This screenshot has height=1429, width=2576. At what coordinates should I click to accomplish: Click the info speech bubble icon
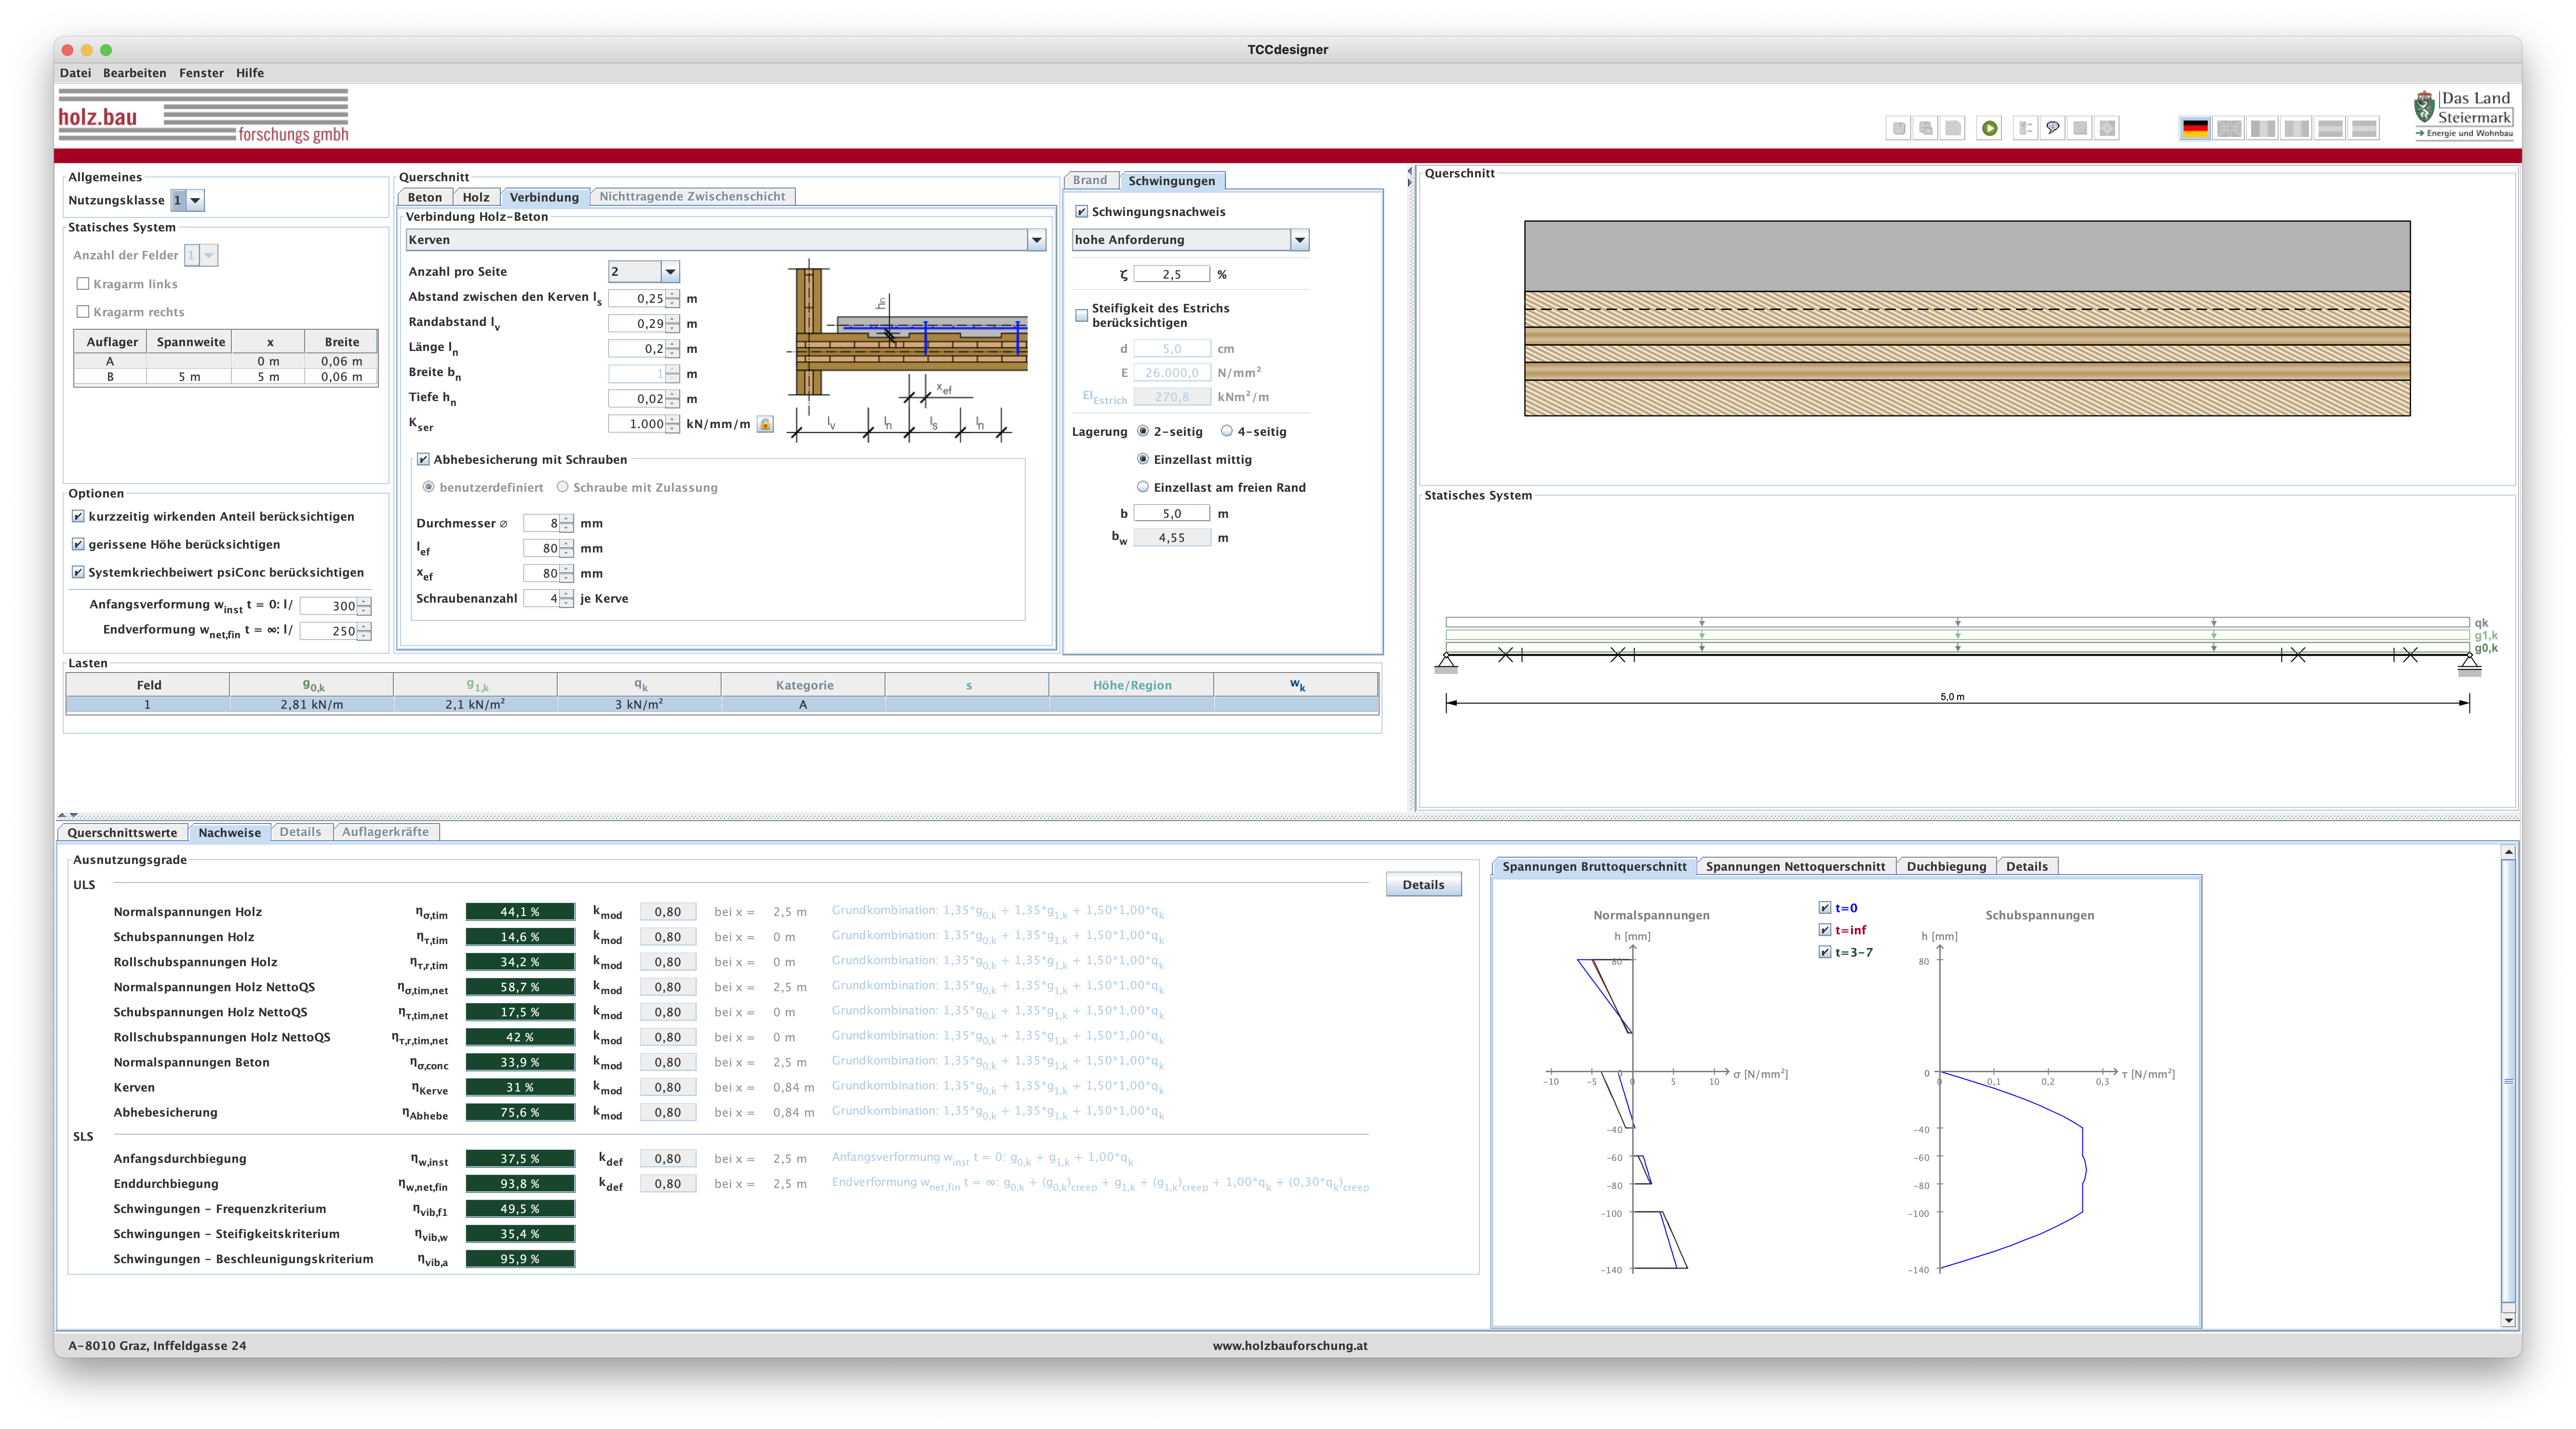click(2052, 128)
